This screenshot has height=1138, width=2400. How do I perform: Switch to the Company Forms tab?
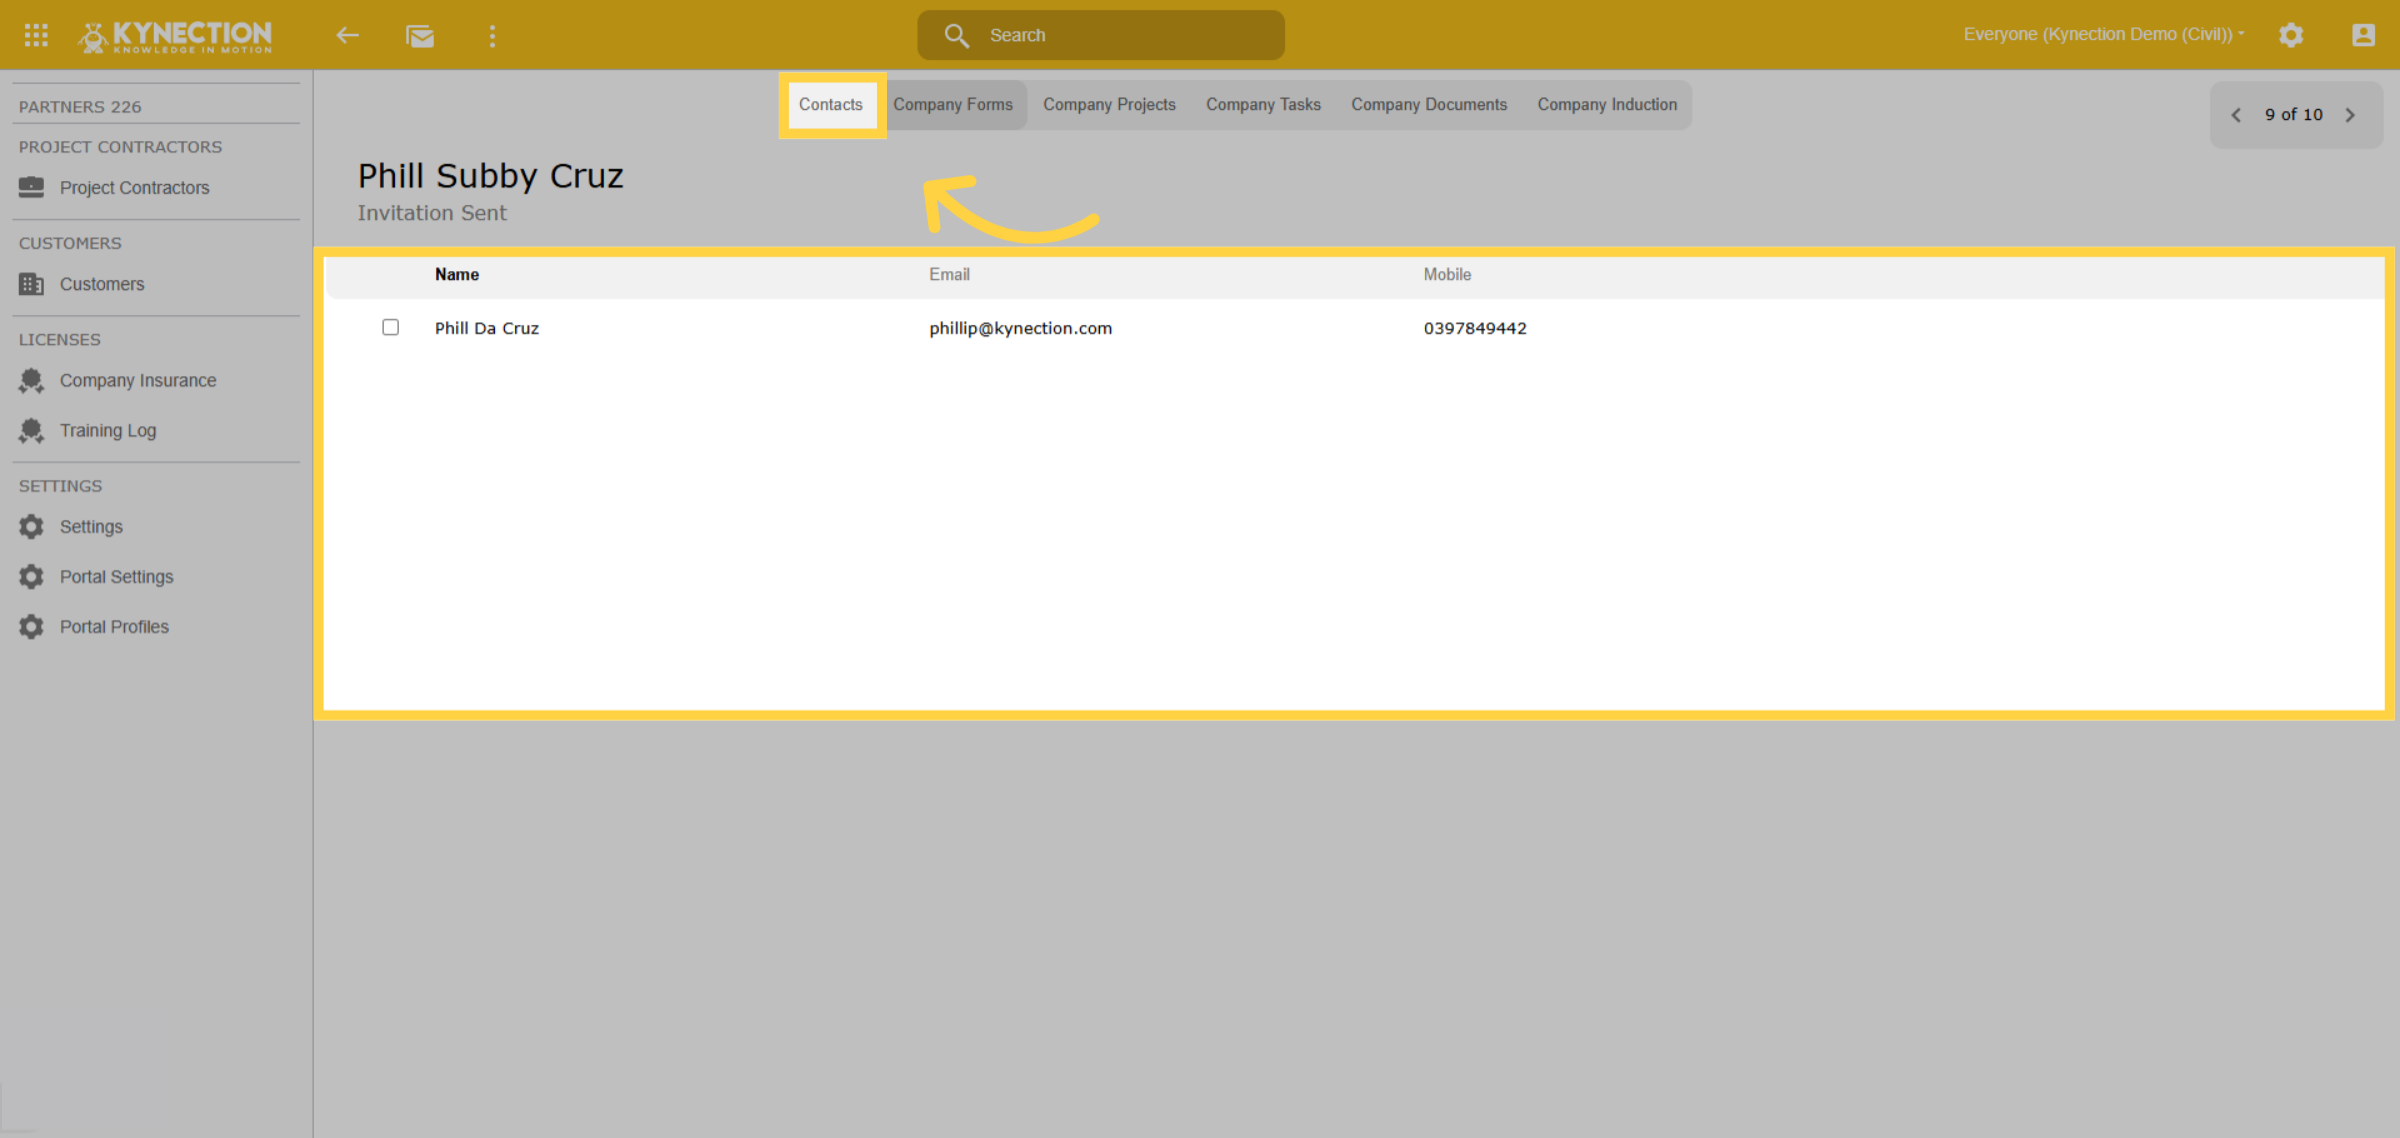coord(953,104)
